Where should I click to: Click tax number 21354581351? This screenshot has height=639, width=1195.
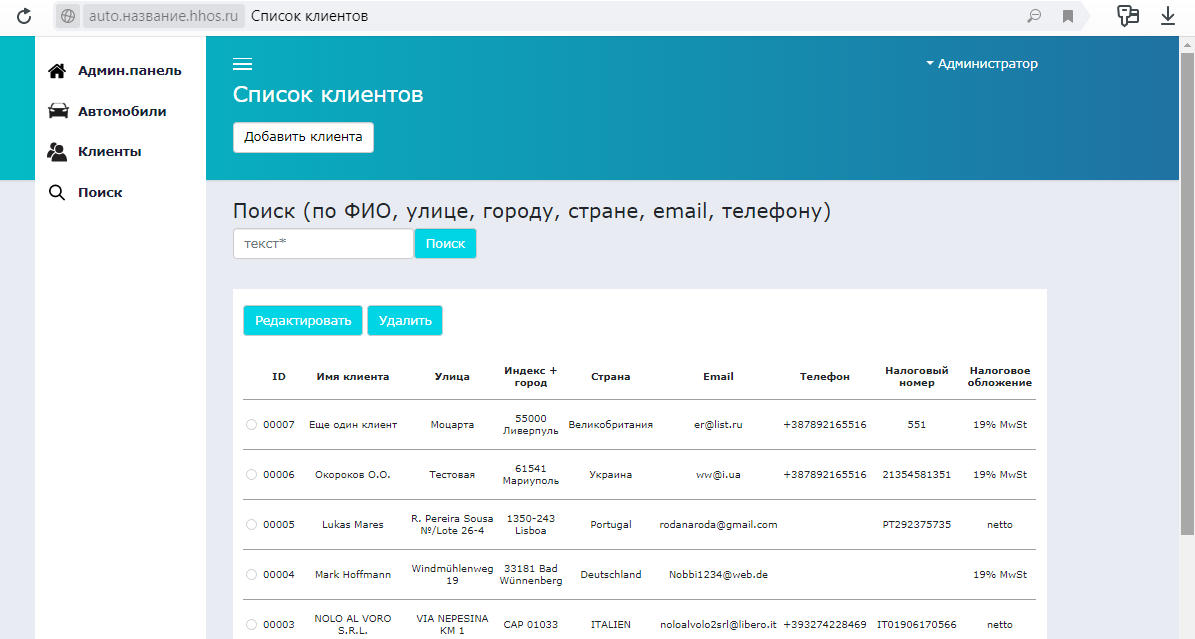[917, 474]
